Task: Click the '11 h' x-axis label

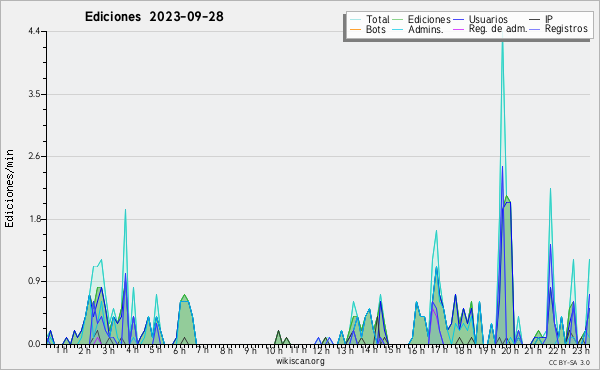Action: point(298,349)
